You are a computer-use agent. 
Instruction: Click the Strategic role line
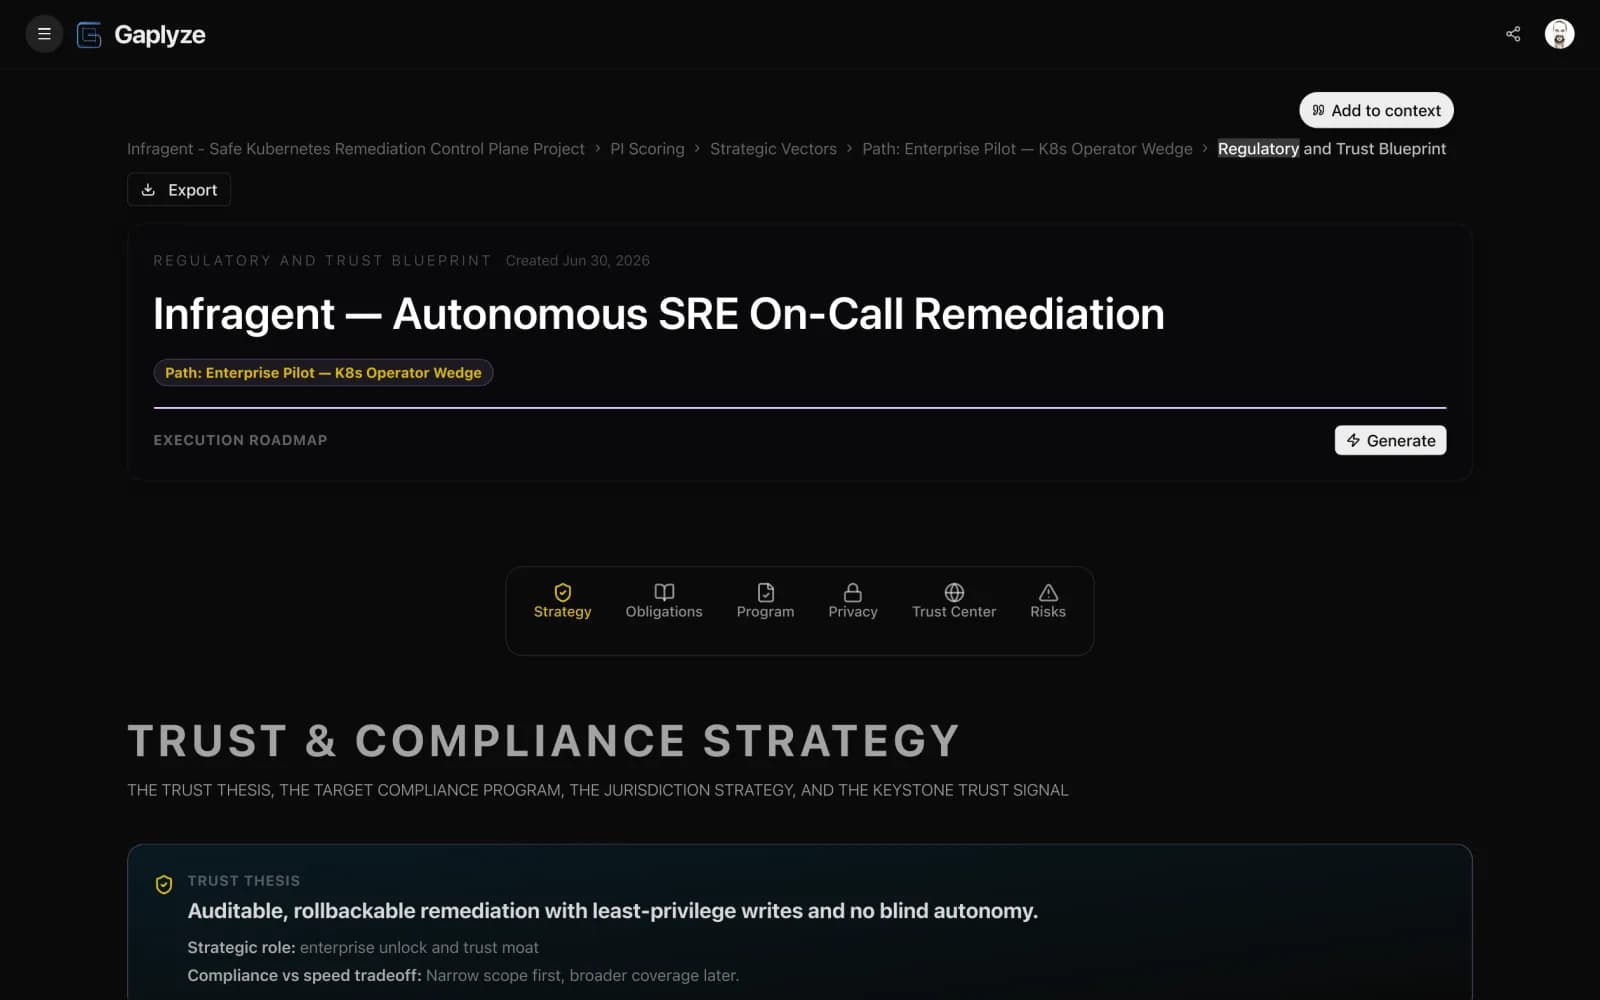pyautogui.click(x=363, y=947)
